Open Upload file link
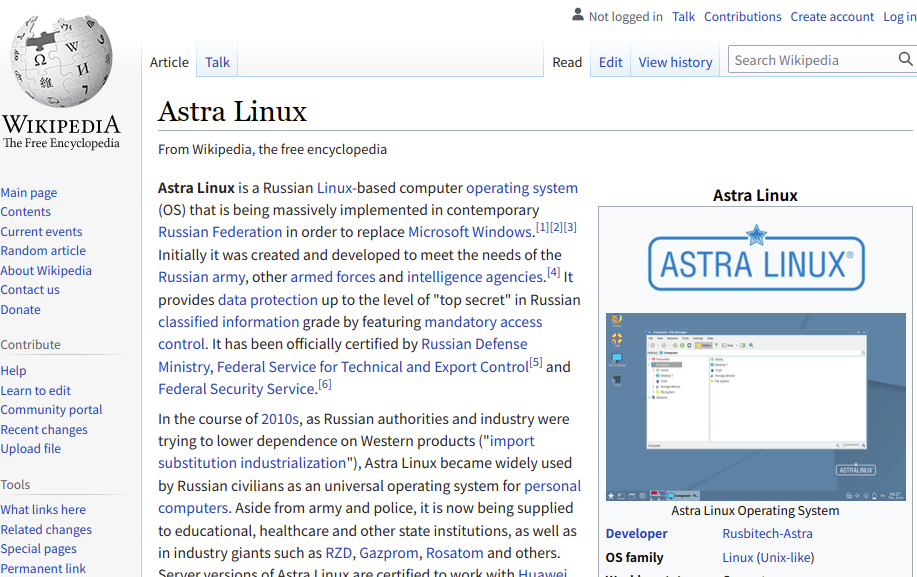The image size is (917, 577). (x=30, y=449)
